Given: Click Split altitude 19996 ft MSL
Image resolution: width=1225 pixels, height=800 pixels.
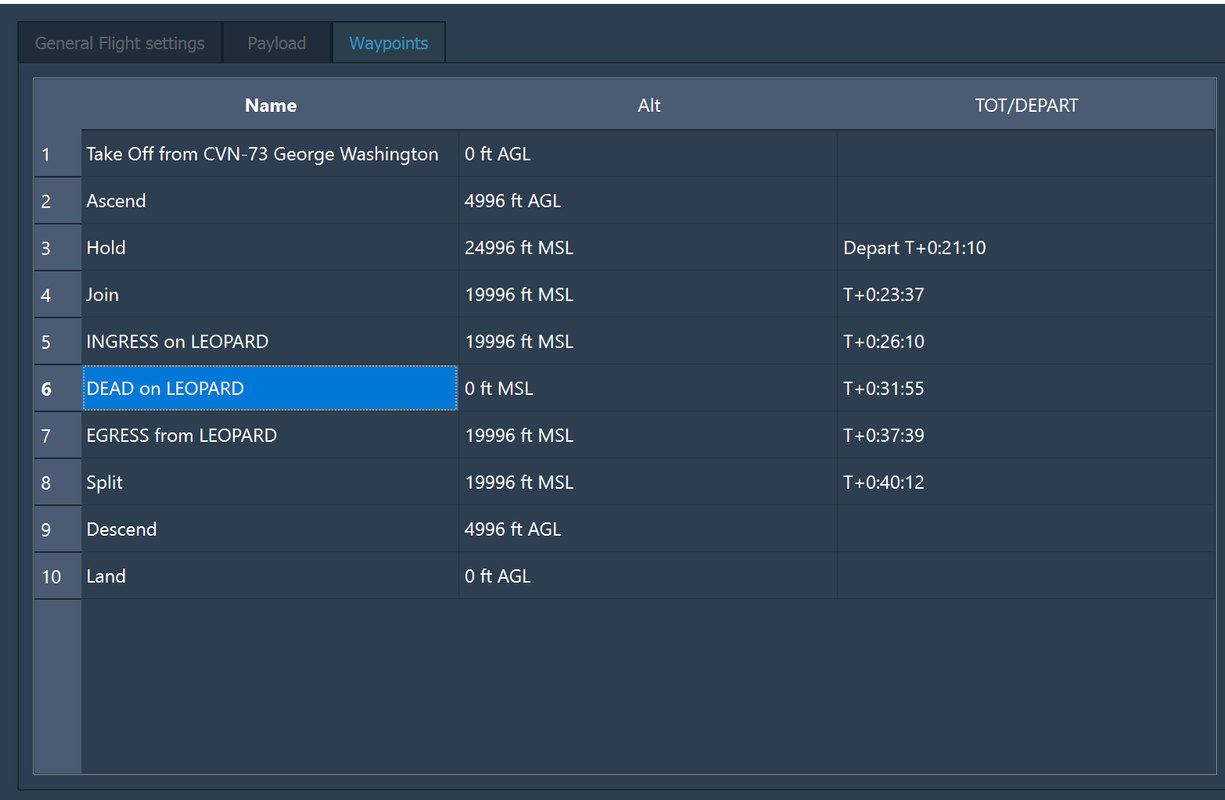Looking at the screenshot, I should (x=648, y=483).
